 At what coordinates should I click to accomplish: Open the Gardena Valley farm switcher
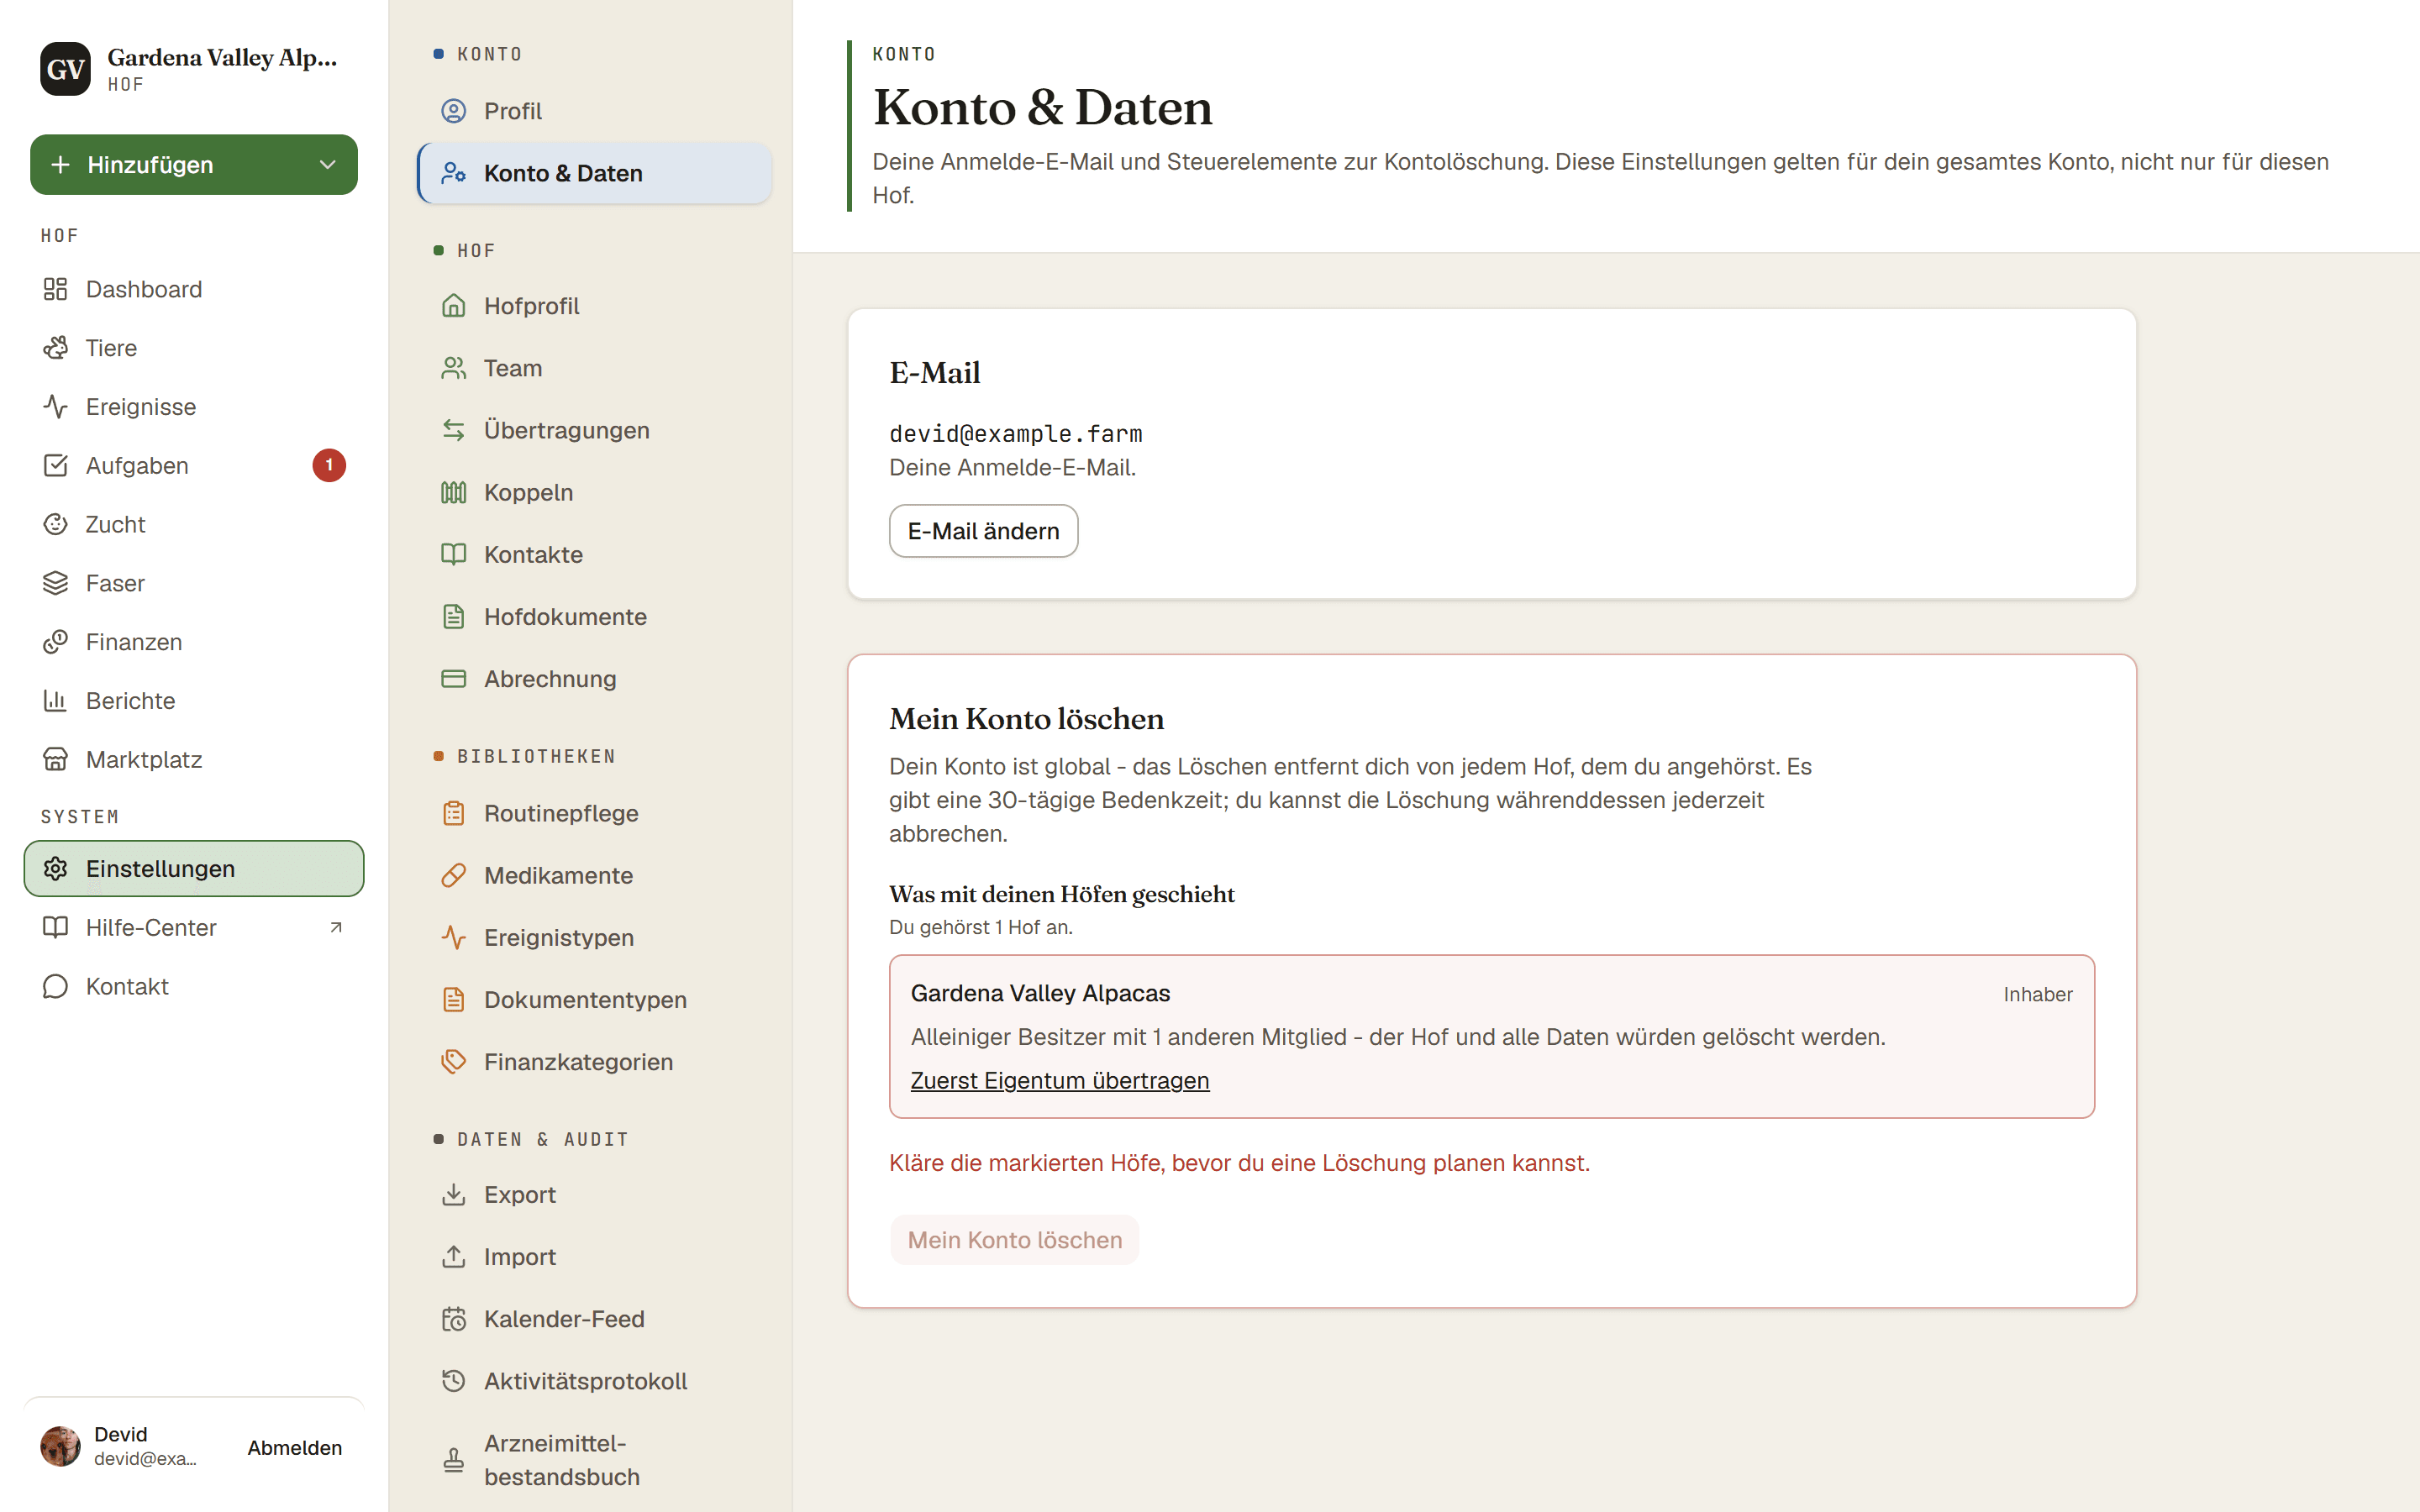pyautogui.click(x=194, y=69)
